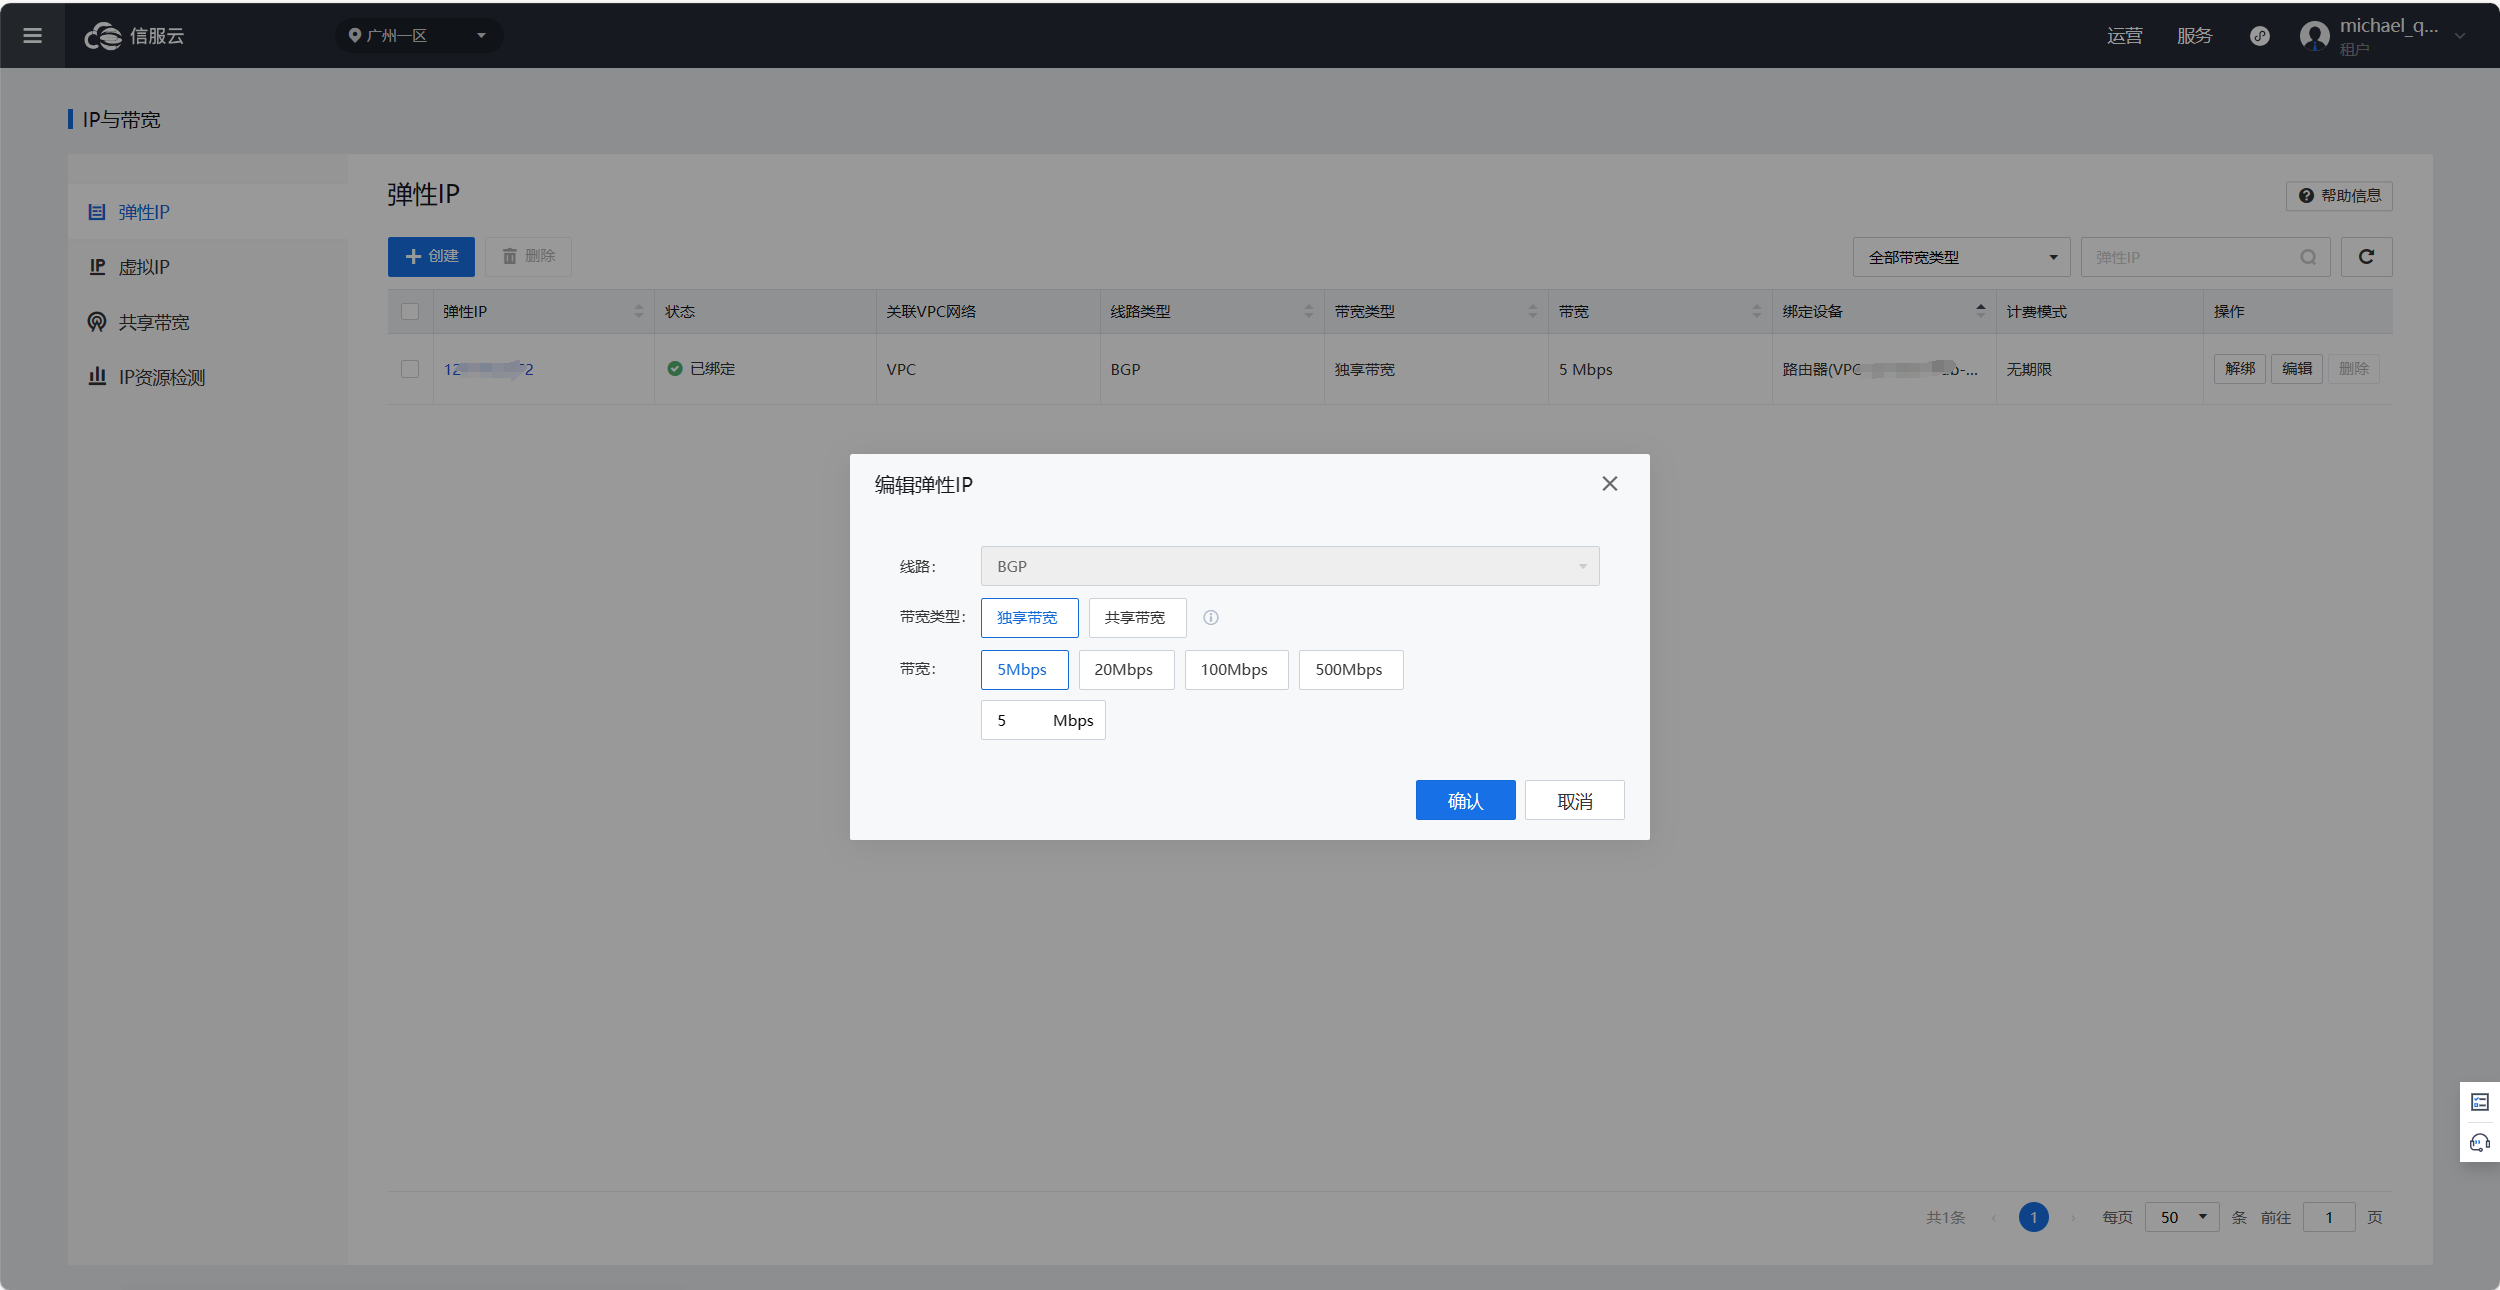Viewport: 2500px width, 1290px height.
Task: Click the bandwidth type info icon
Action: click(x=1211, y=618)
